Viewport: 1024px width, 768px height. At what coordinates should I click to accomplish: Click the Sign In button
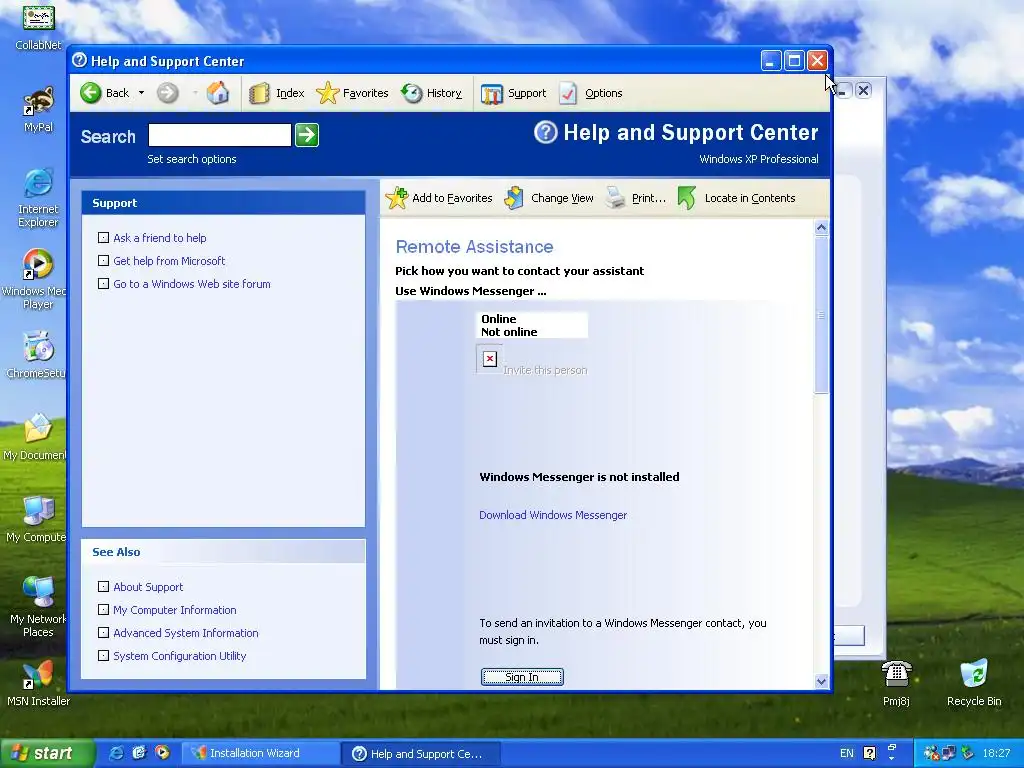522,677
